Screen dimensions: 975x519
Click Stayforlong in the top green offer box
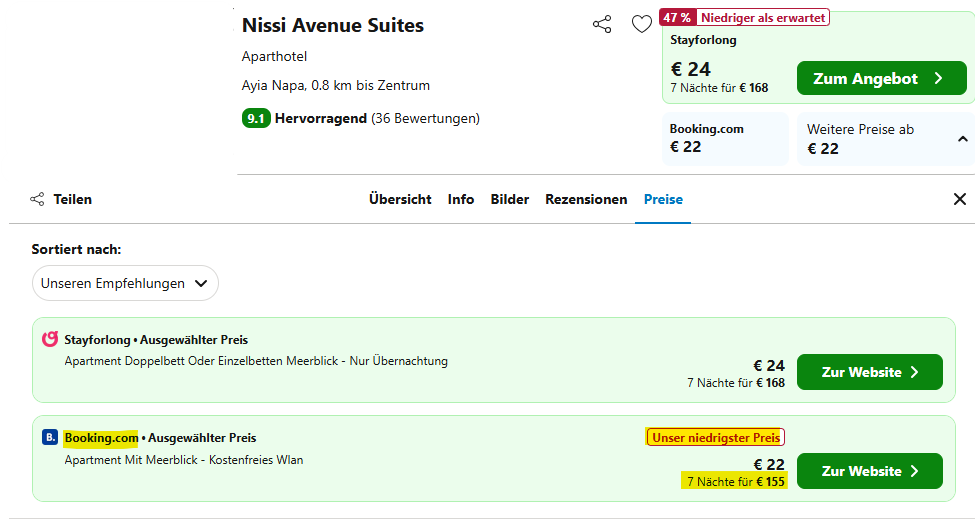(x=703, y=40)
